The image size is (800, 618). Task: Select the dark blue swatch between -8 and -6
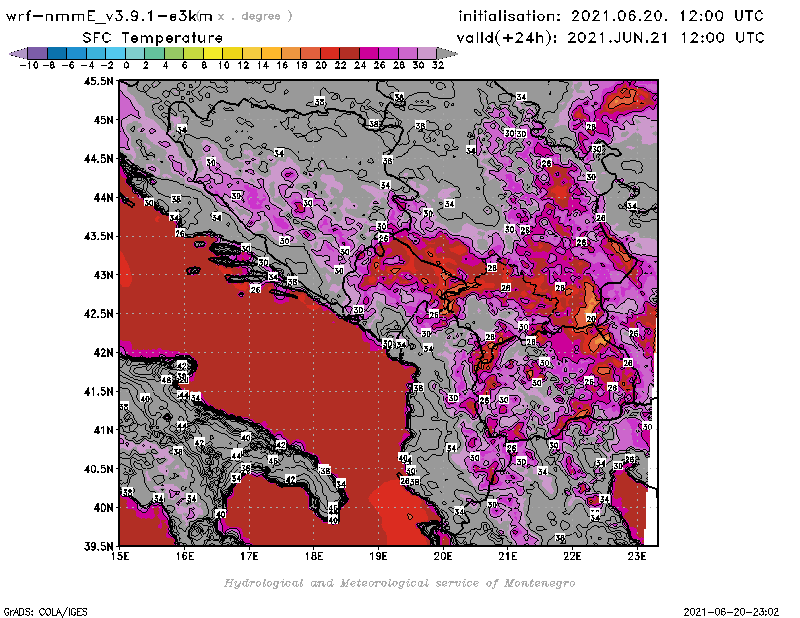click(57, 54)
